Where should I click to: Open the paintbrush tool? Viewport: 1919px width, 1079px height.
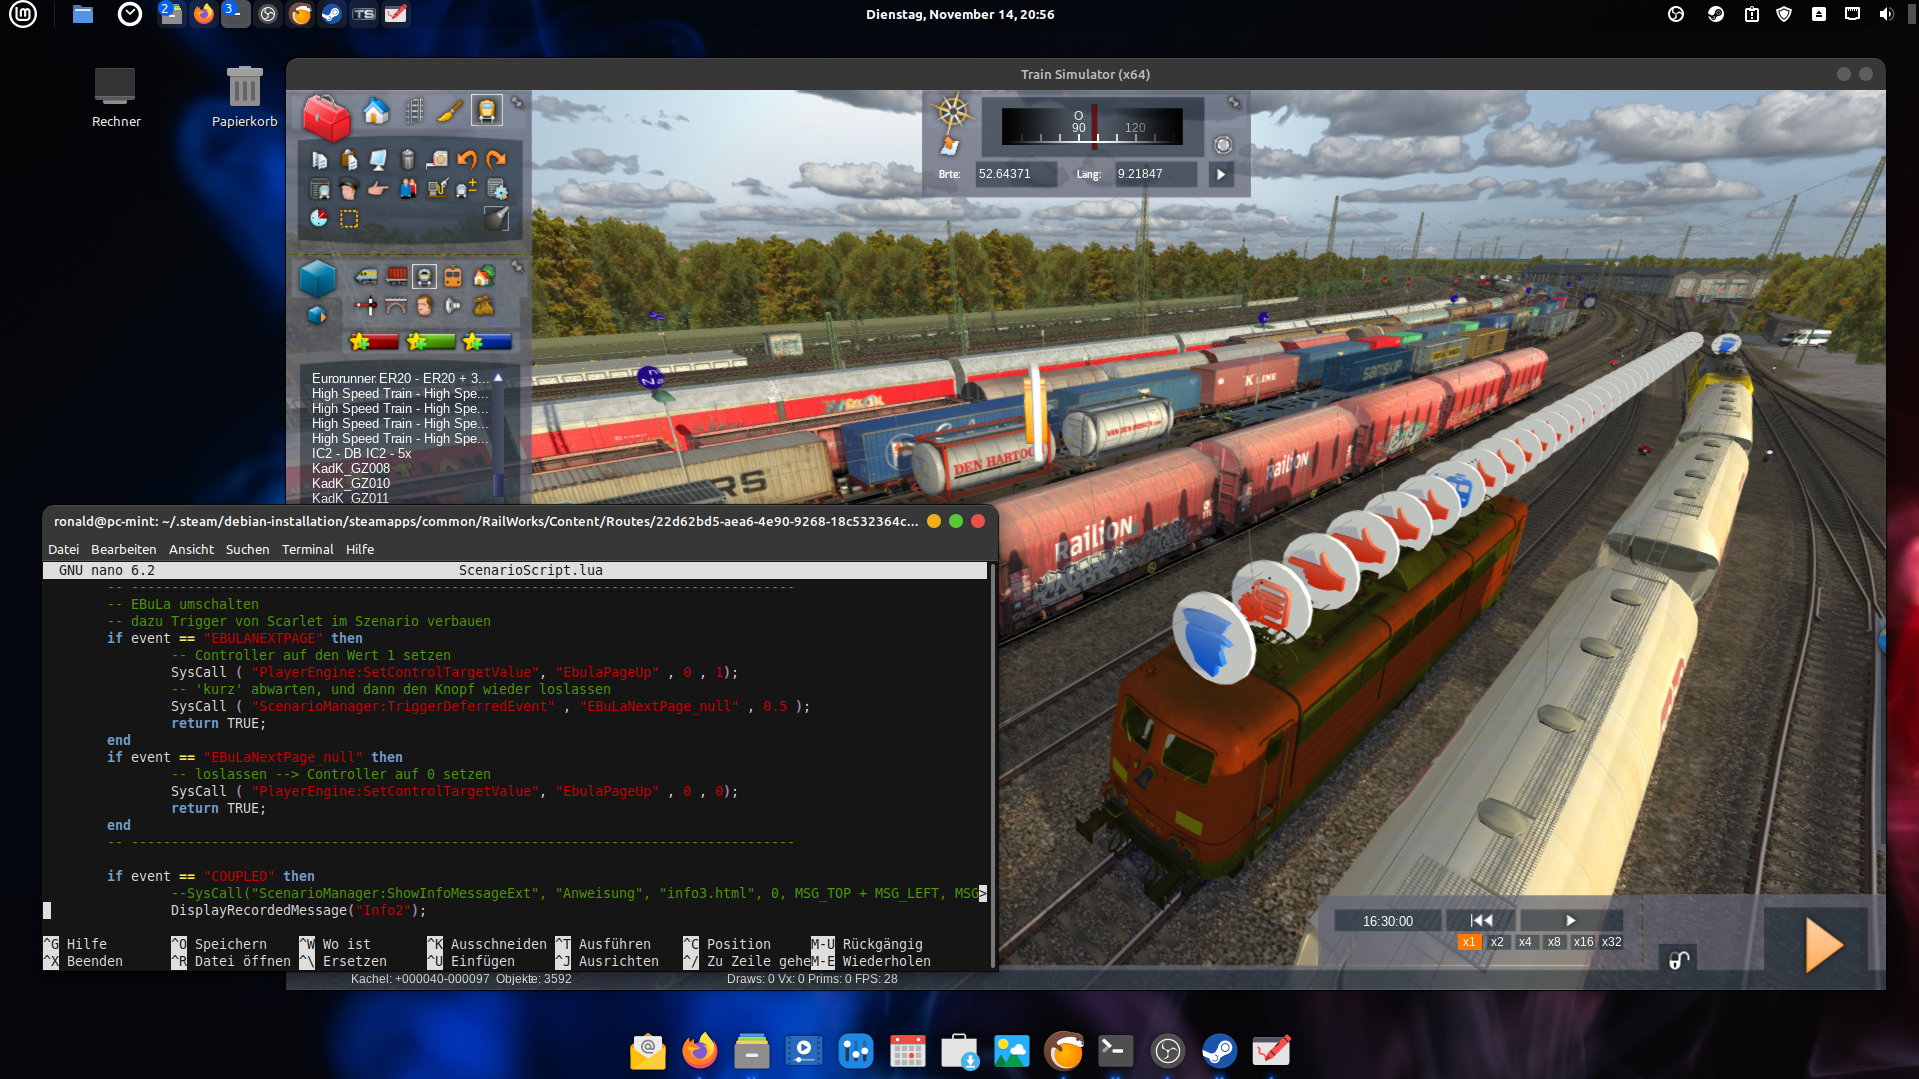pos(450,111)
